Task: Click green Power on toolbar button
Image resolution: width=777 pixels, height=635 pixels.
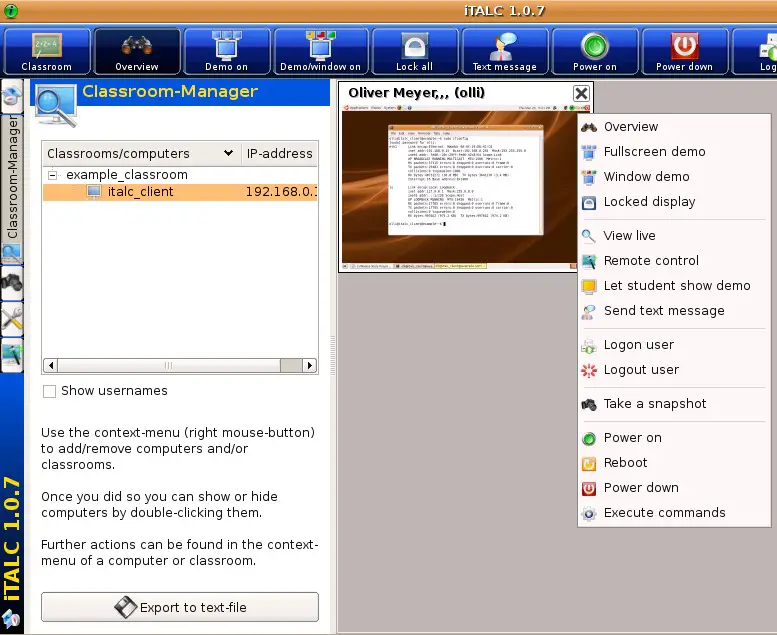Action: [x=595, y=52]
